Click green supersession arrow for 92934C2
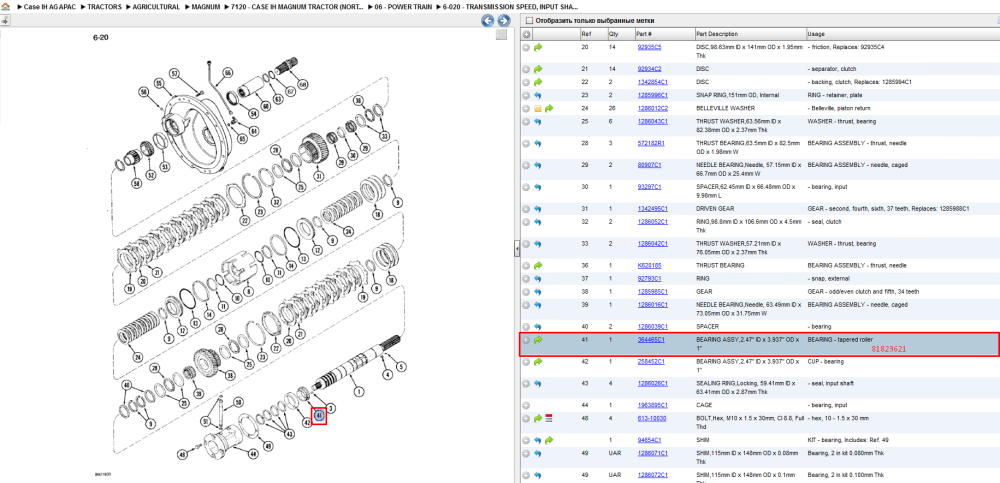This screenshot has width=1000, height=483. point(538,69)
